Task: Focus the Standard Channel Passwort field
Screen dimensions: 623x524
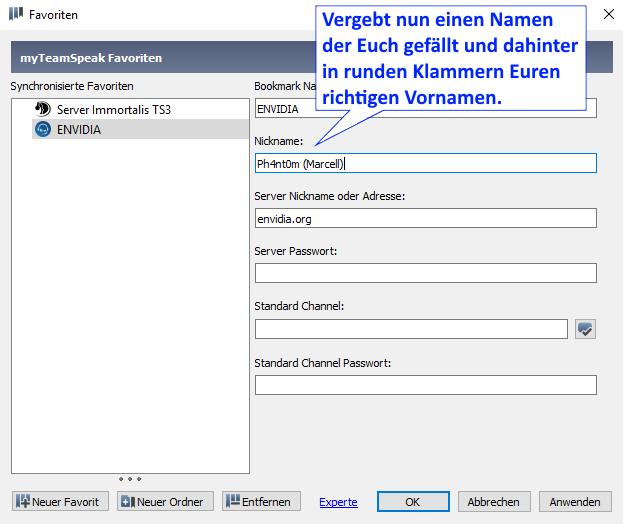Action: [x=425, y=385]
